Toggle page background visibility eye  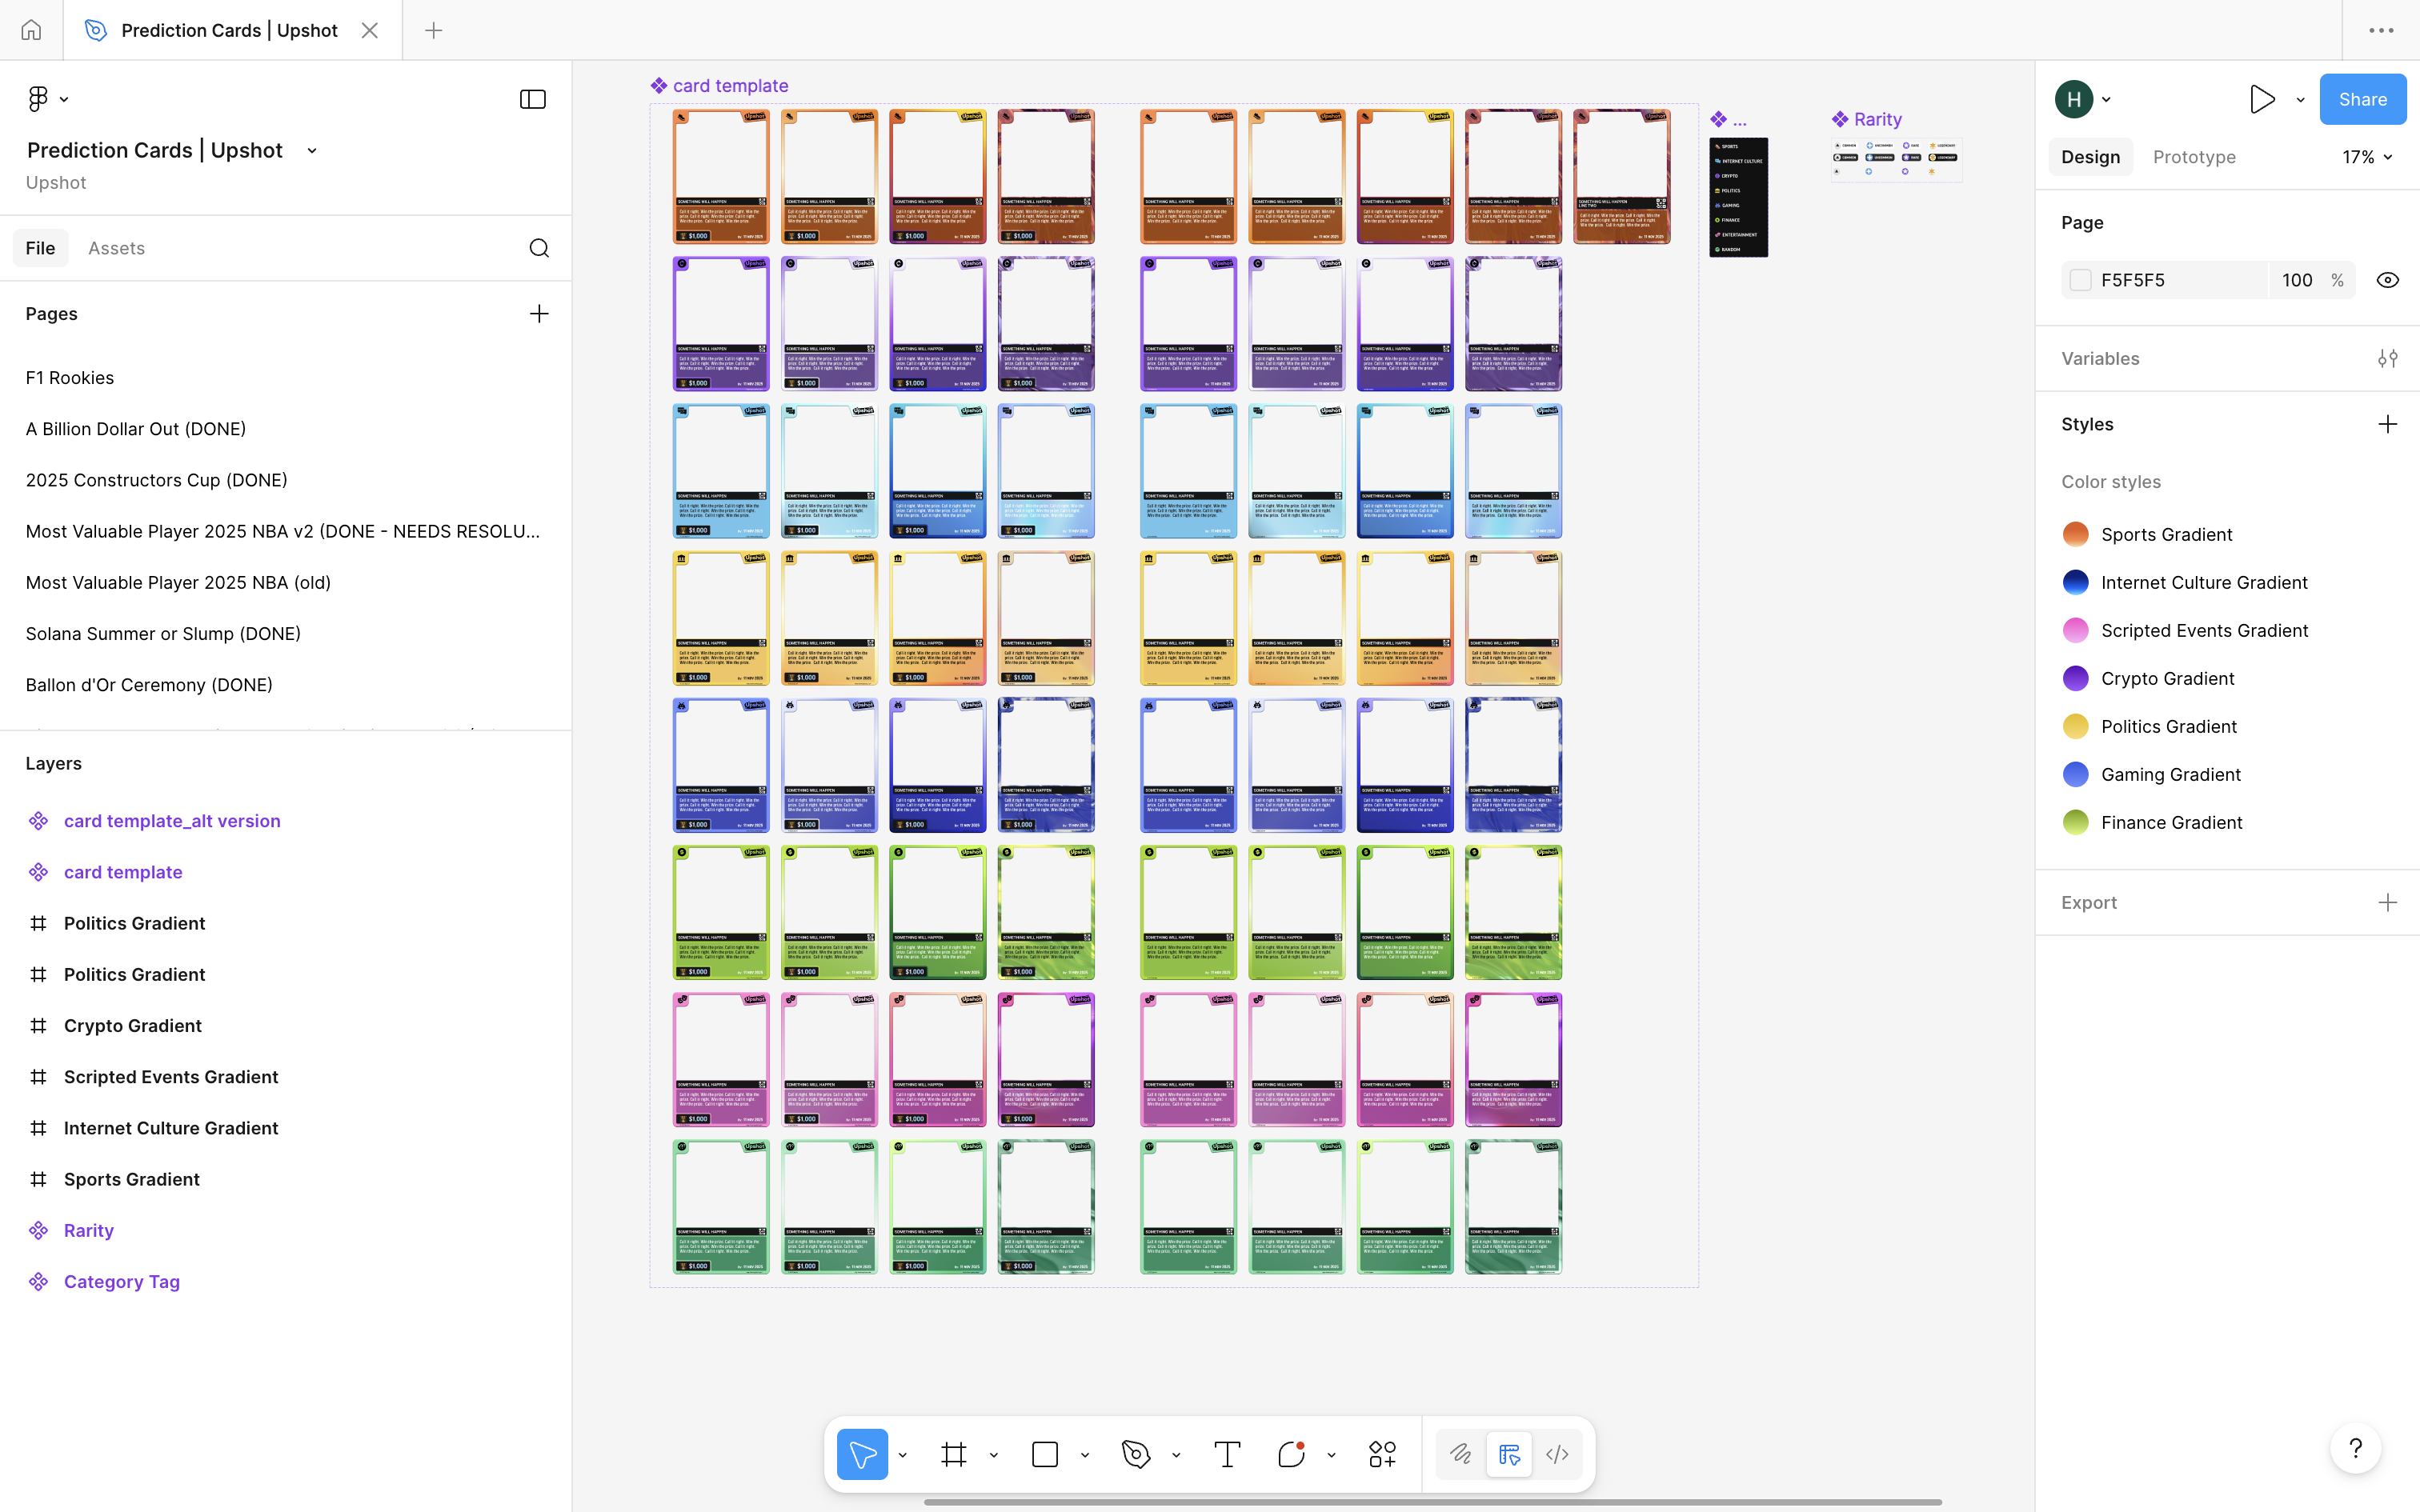point(2387,280)
